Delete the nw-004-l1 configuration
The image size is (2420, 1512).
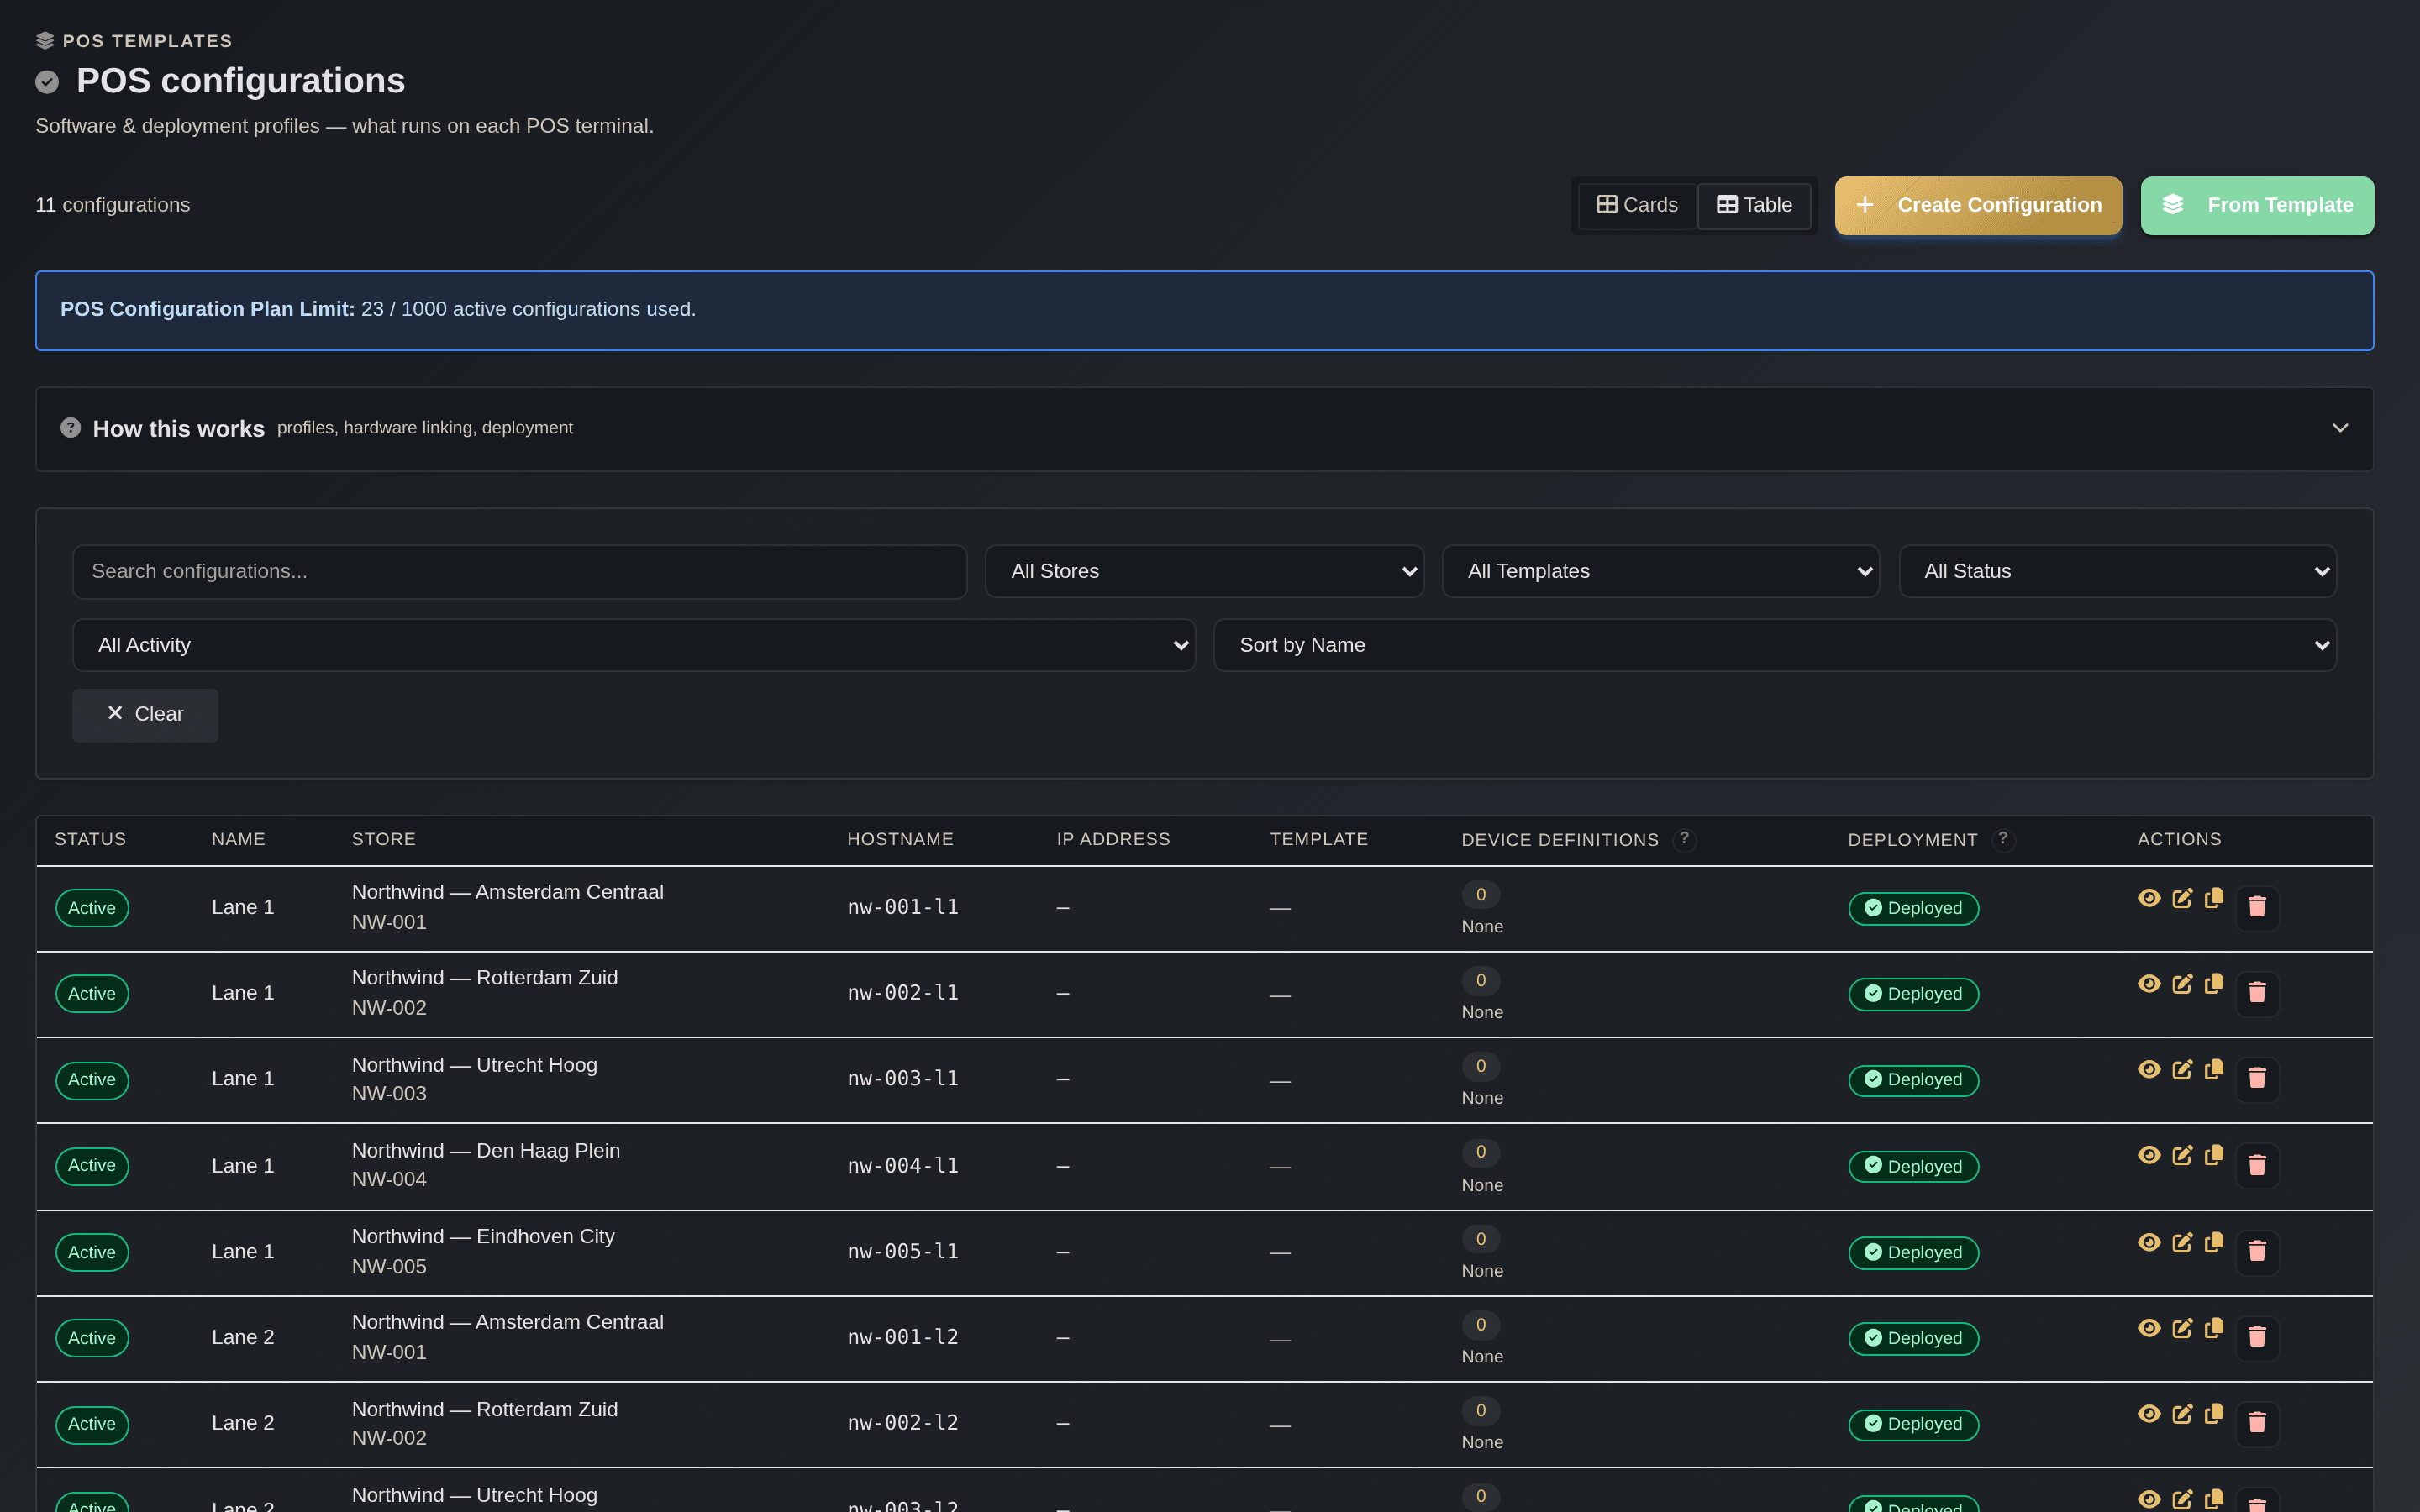2257,1166
